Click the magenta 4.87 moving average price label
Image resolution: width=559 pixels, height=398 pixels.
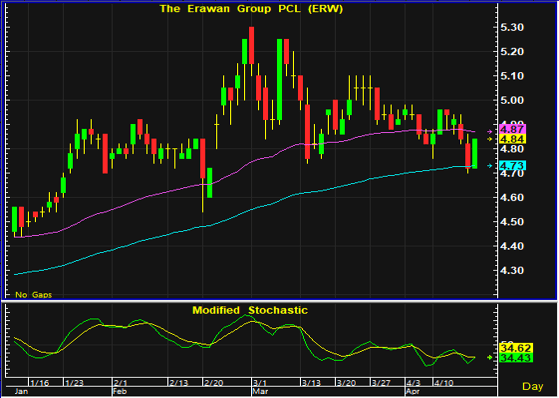pos(512,129)
